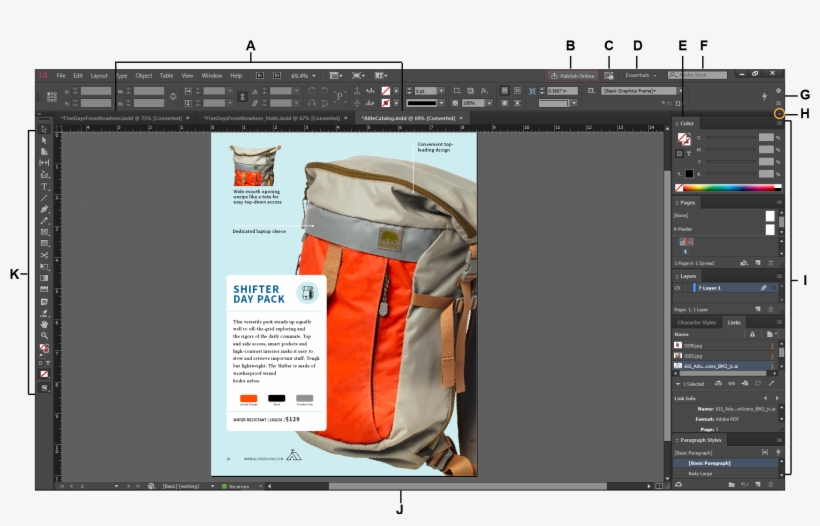
Task: Click the Edit Original pencil icon in Links
Action: pos(771,384)
